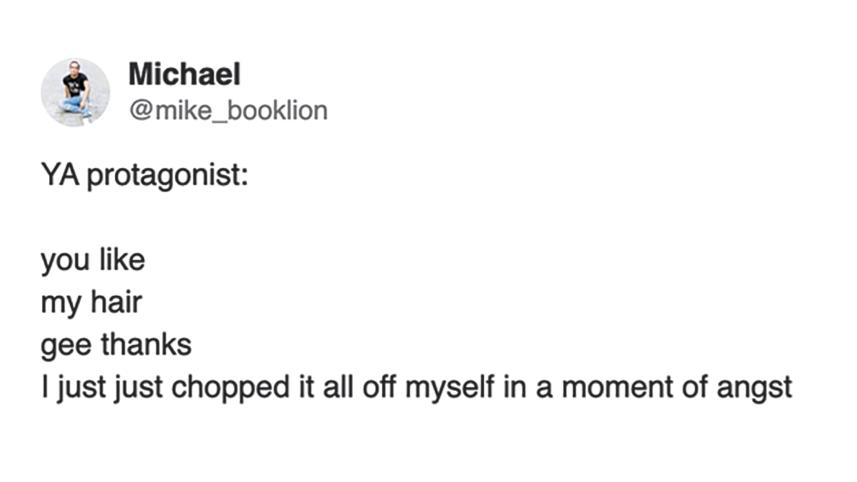857x482 pixels.
Task: Click Michael's profile avatar photo
Action: [75, 92]
